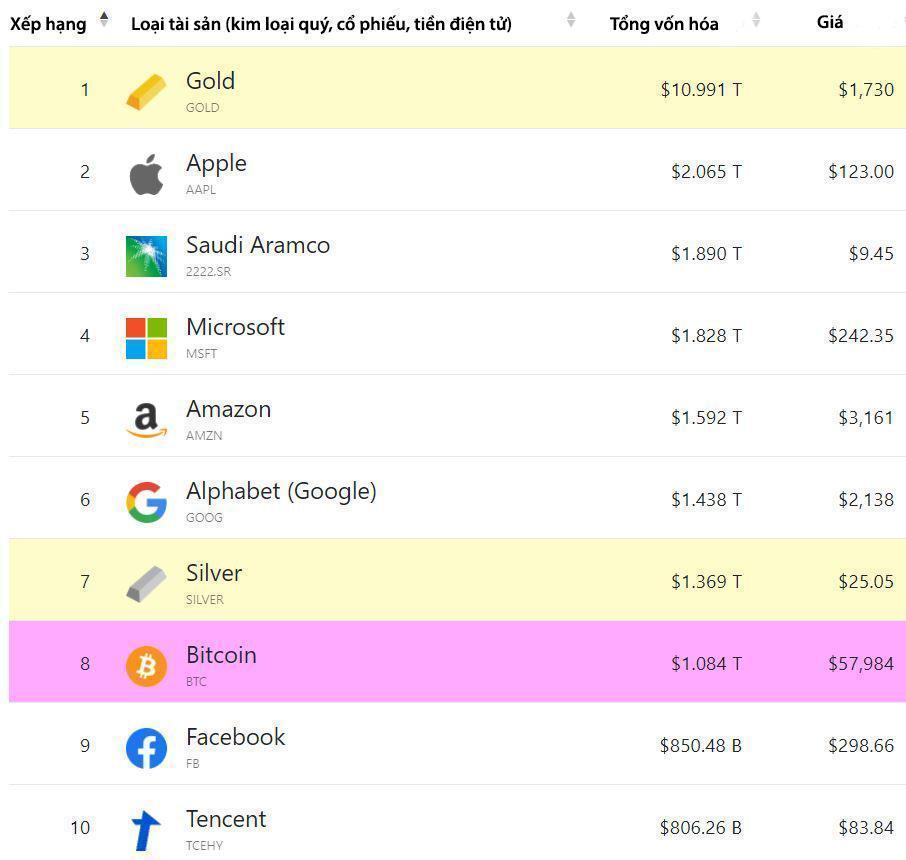Open the Alphabet (Google) link
The height and width of the screenshot is (860, 906).
(281, 491)
